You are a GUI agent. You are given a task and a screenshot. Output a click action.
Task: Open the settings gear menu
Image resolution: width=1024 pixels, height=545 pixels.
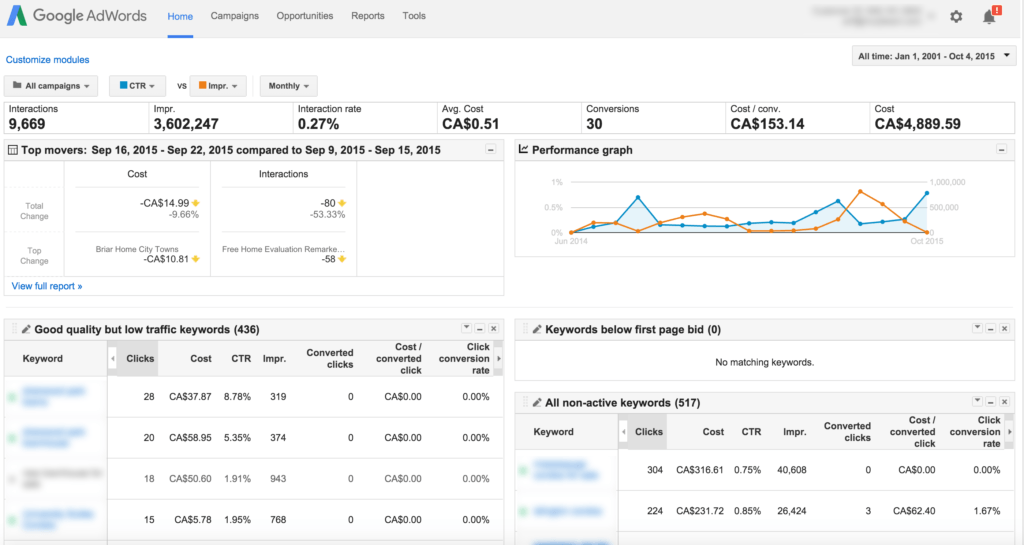(956, 17)
